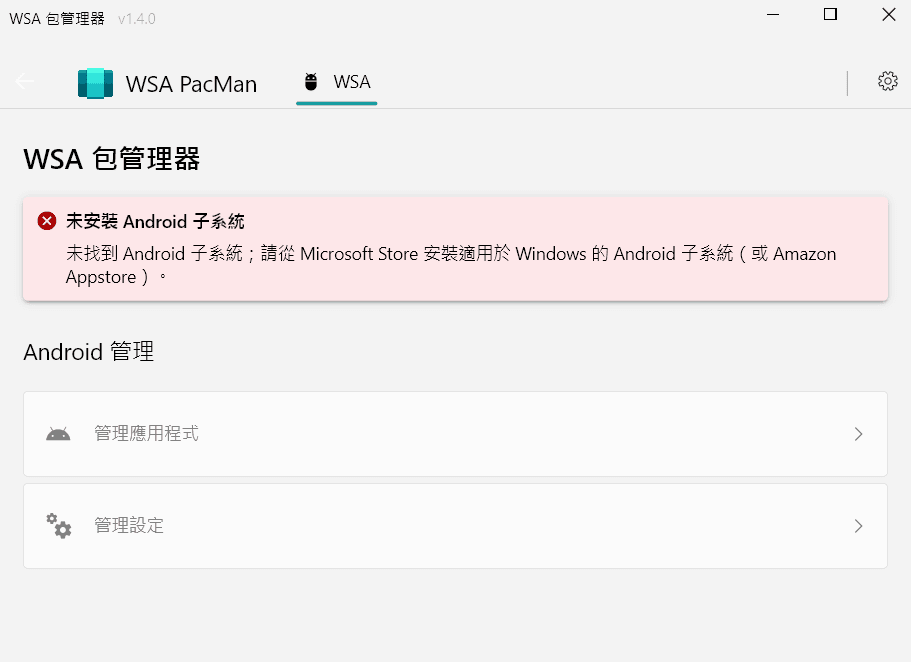Click the gear icon beside 管理設定

(57, 525)
